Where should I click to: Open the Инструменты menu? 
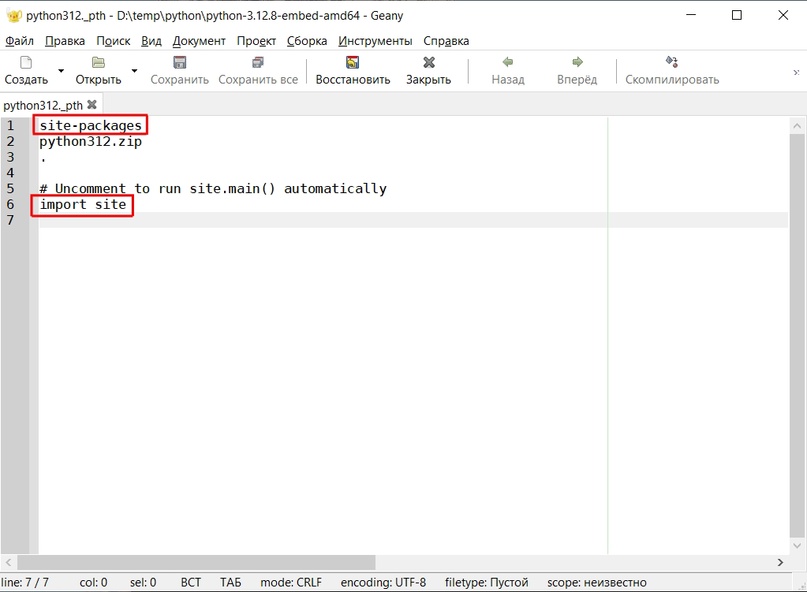coord(375,41)
